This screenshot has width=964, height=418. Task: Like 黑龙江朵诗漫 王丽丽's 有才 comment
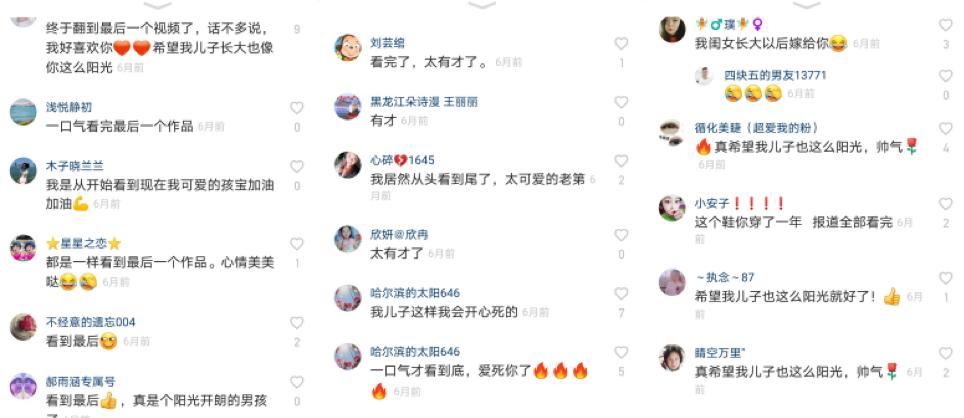pyautogui.click(x=622, y=102)
